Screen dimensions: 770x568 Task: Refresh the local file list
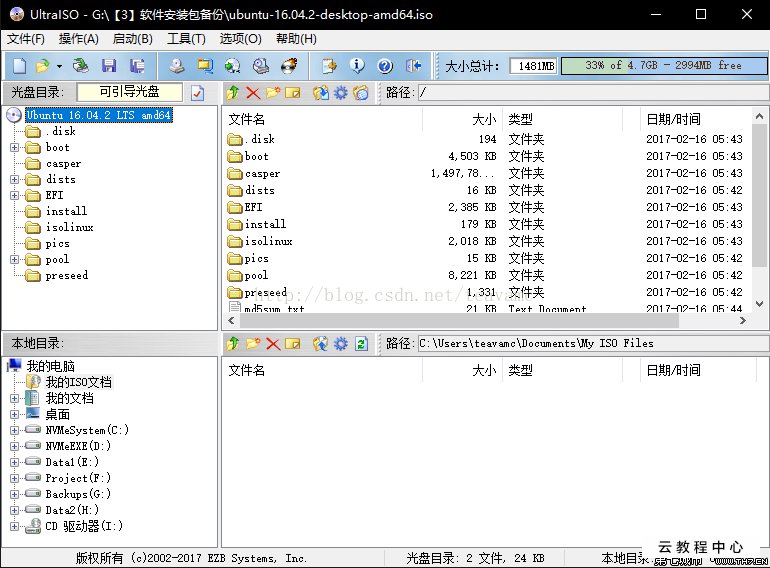tap(361, 344)
